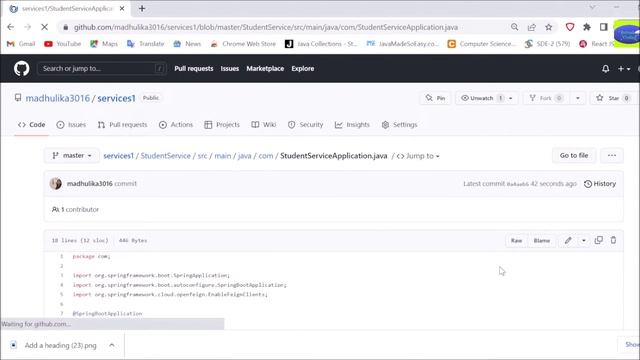Image resolution: width=640 pixels, height=360 pixels.
Task: Open the Projects tab
Action: (222, 124)
